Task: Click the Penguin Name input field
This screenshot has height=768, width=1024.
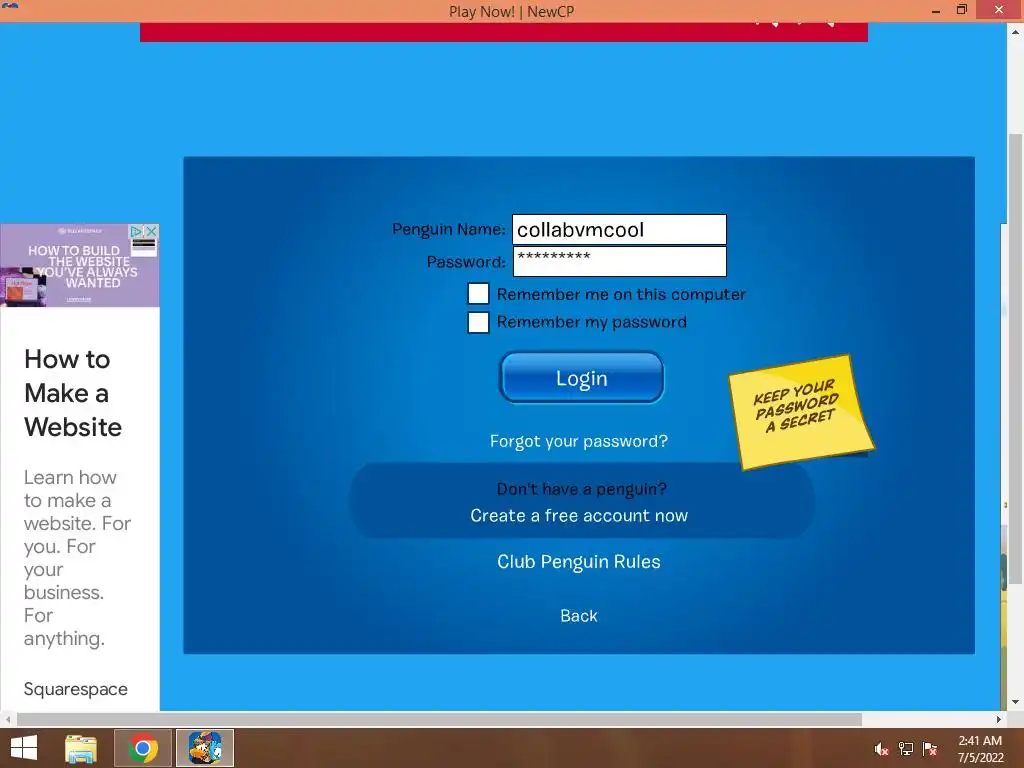Action: pyautogui.click(x=619, y=230)
